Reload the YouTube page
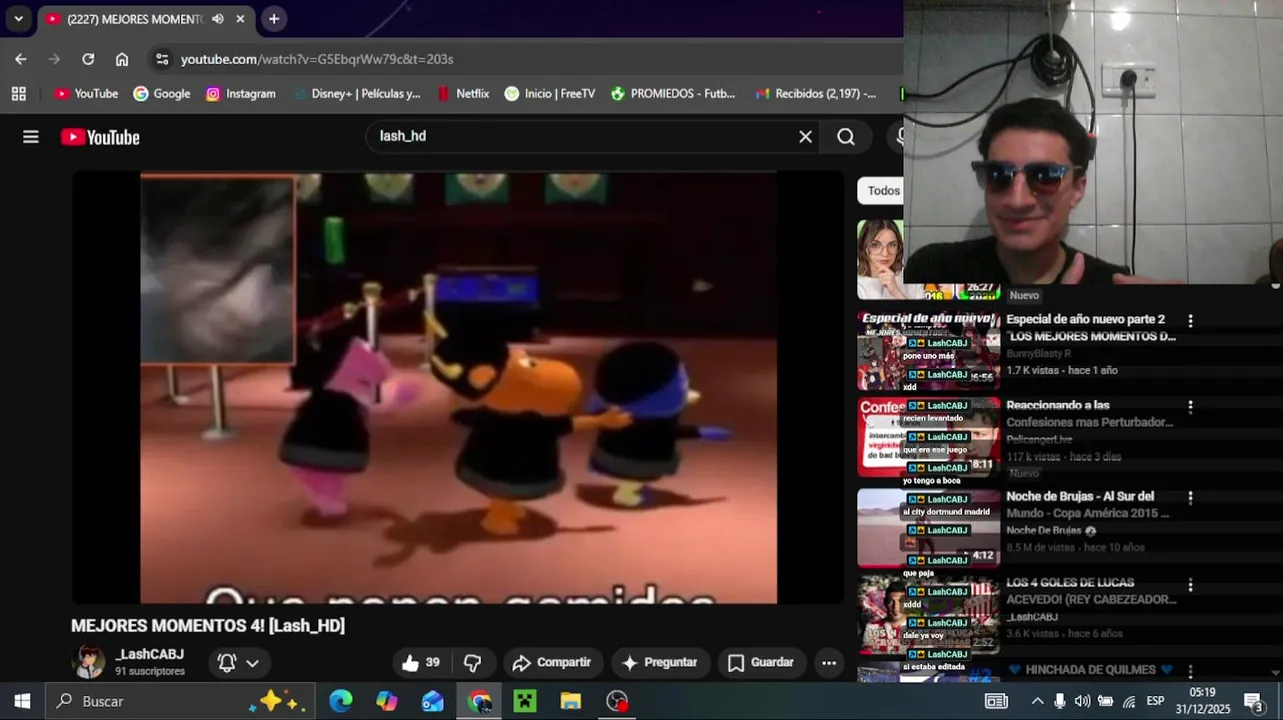Image resolution: width=1283 pixels, height=720 pixels. (x=88, y=59)
